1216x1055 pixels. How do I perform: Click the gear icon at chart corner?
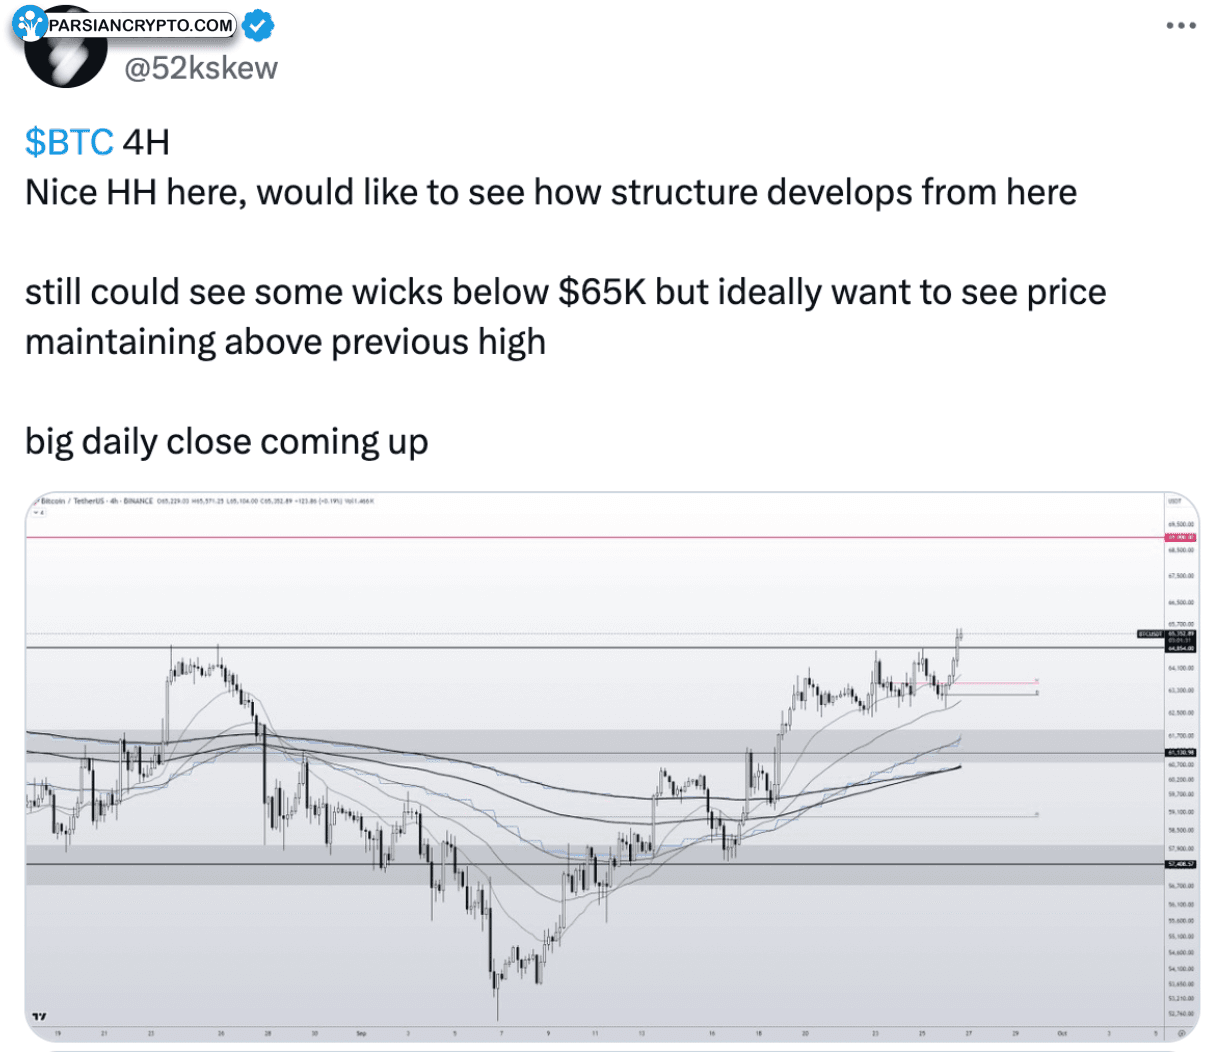click(x=1182, y=1032)
